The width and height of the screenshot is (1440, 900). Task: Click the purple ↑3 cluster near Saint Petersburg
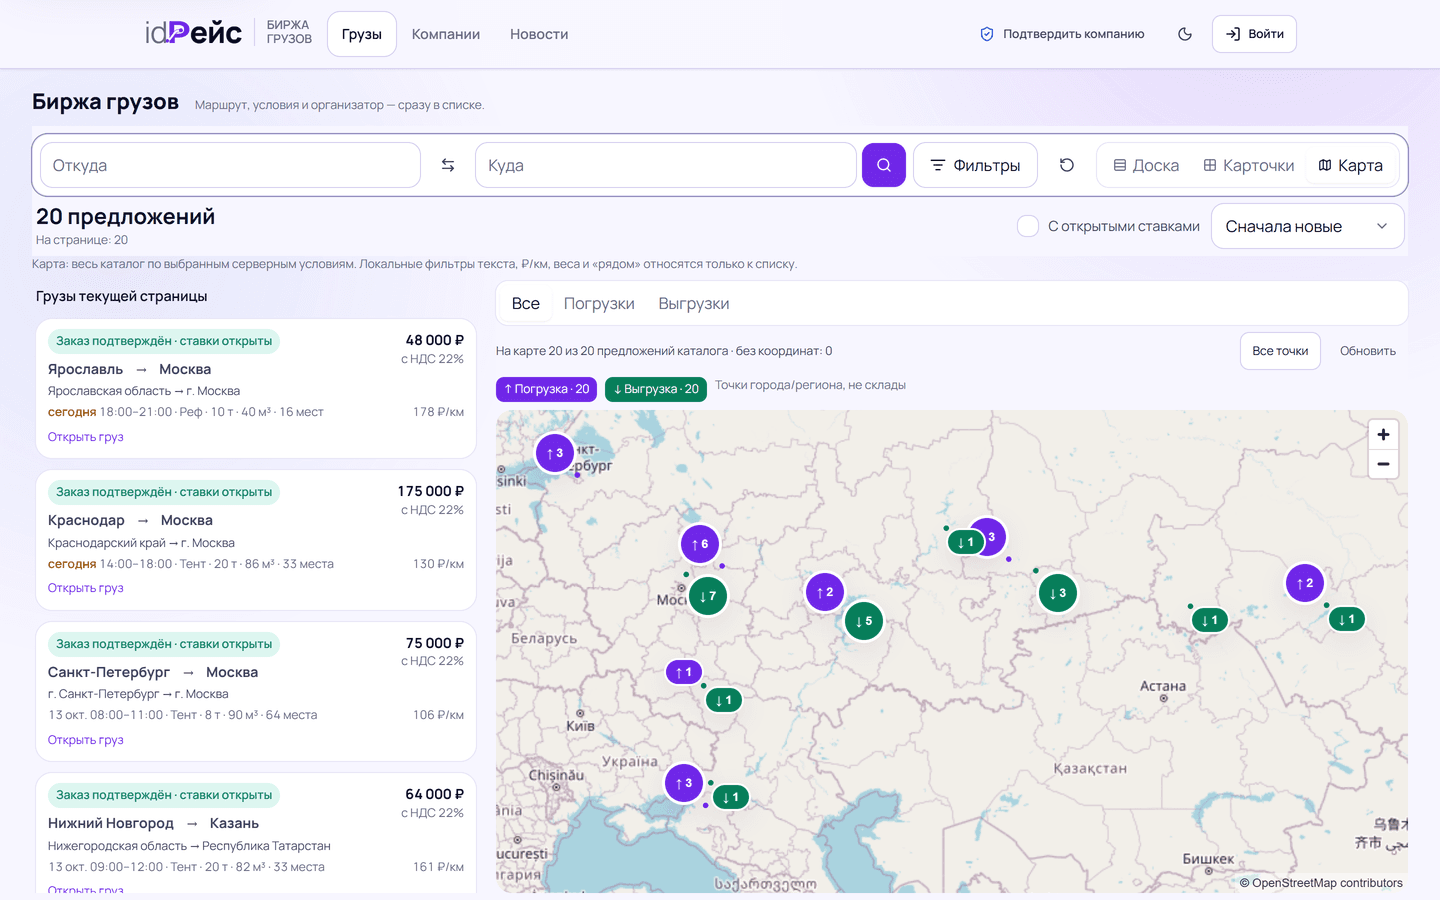(555, 453)
